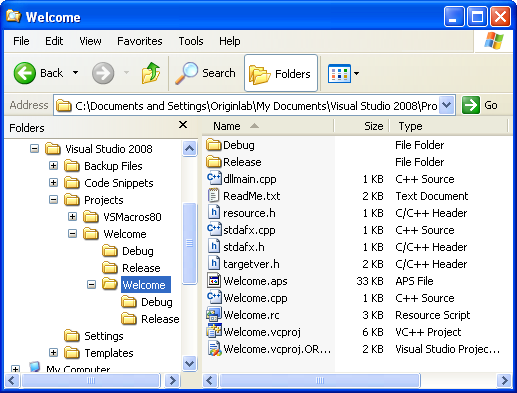The height and width of the screenshot is (393, 517).
Task: Click file list horizontal scroll right arrow
Action: (x=504, y=380)
